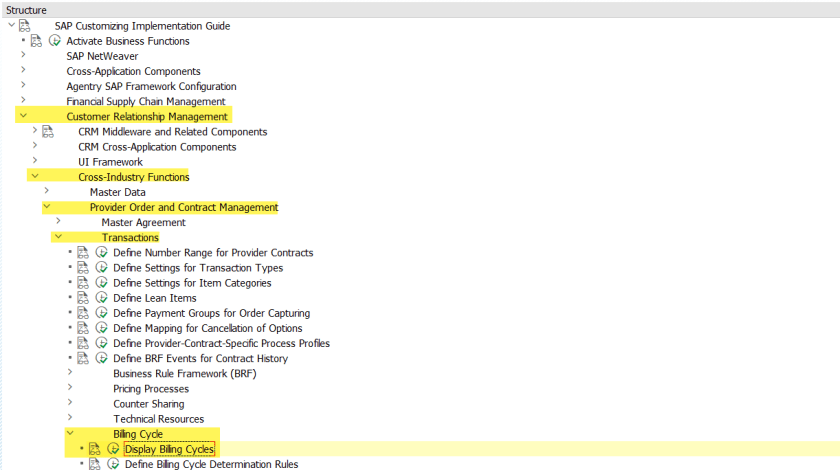Open documentation for Define Settings for Transaction Types
Image resolution: width=840 pixels, height=470 pixels.
[x=83, y=267]
